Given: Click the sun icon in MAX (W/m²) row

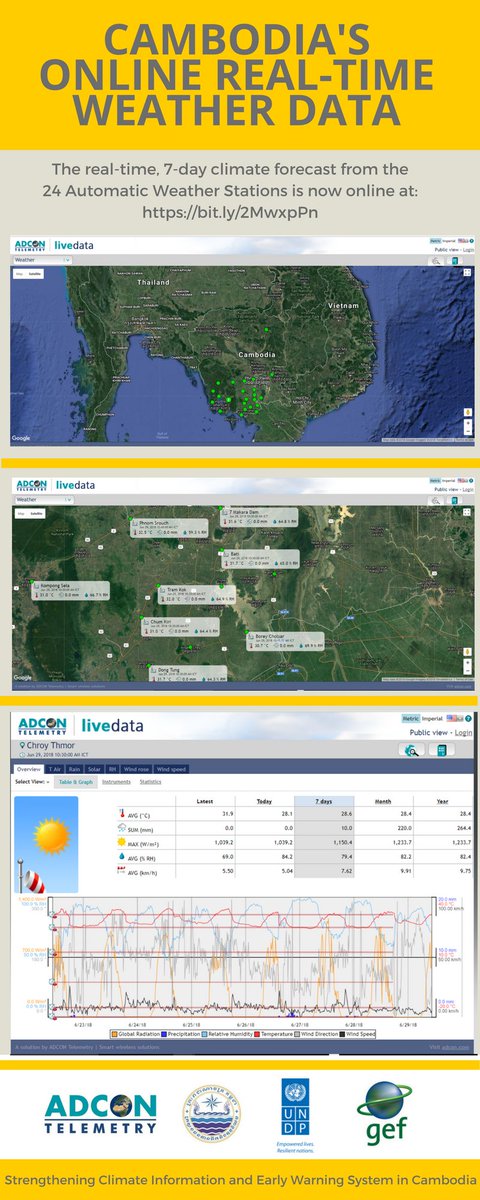Looking at the screenshot, I should click(x=121, y=841).
